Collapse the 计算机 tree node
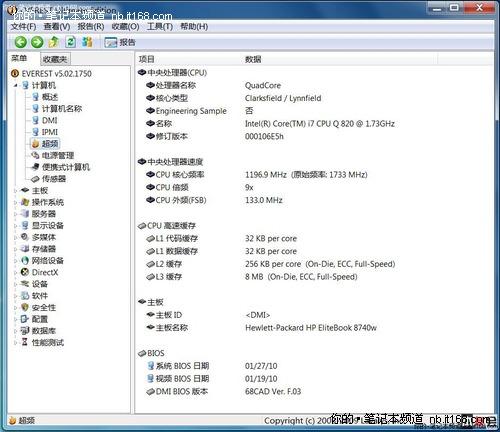This screenshot has height=432, width=500. (15, 85)
